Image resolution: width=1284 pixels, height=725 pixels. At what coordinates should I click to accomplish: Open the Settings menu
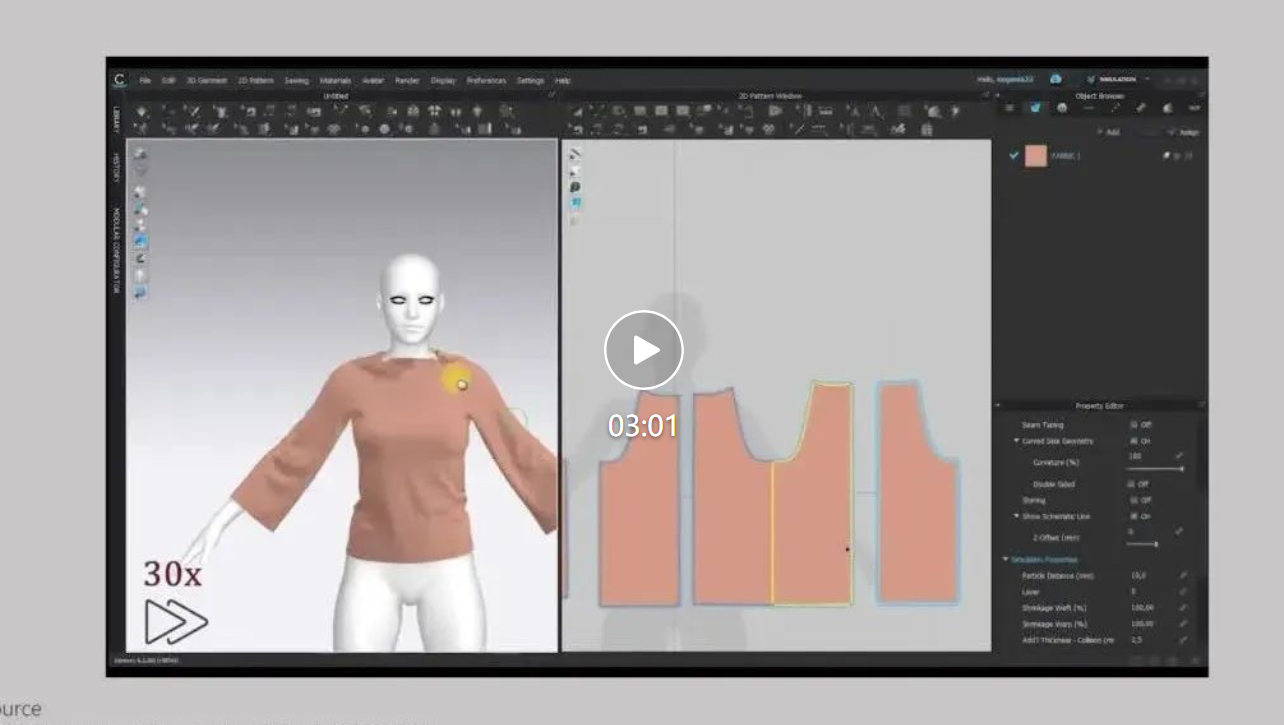531,80
